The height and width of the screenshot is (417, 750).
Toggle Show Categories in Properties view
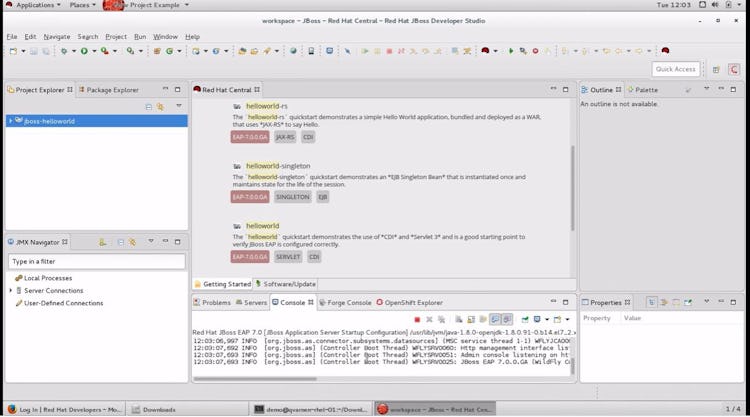pos(651,302)
